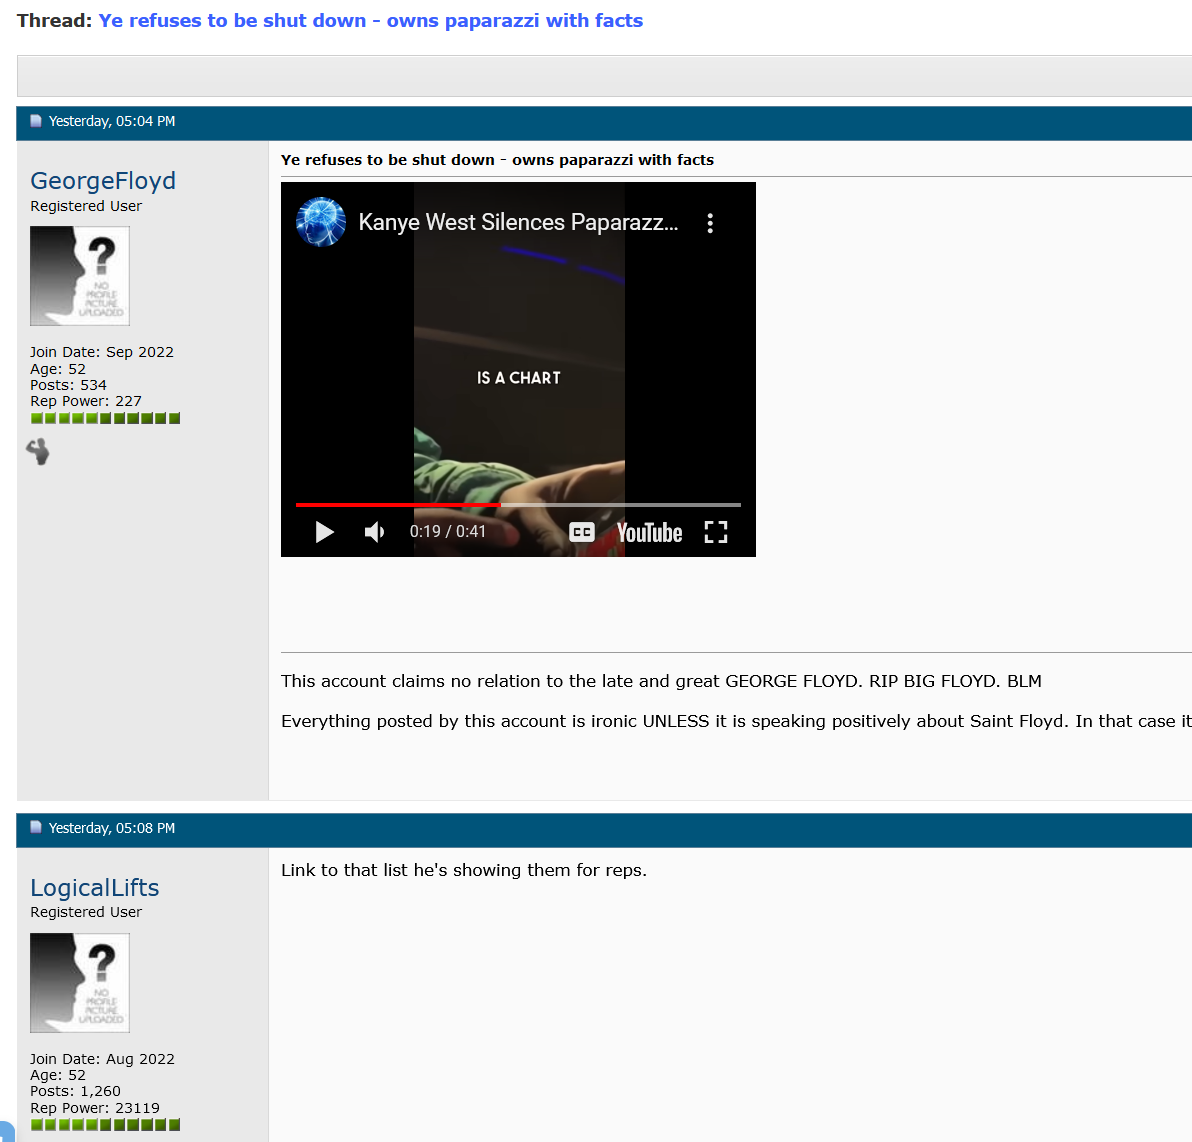Open video in fullscreen mode

click(715, 532)
